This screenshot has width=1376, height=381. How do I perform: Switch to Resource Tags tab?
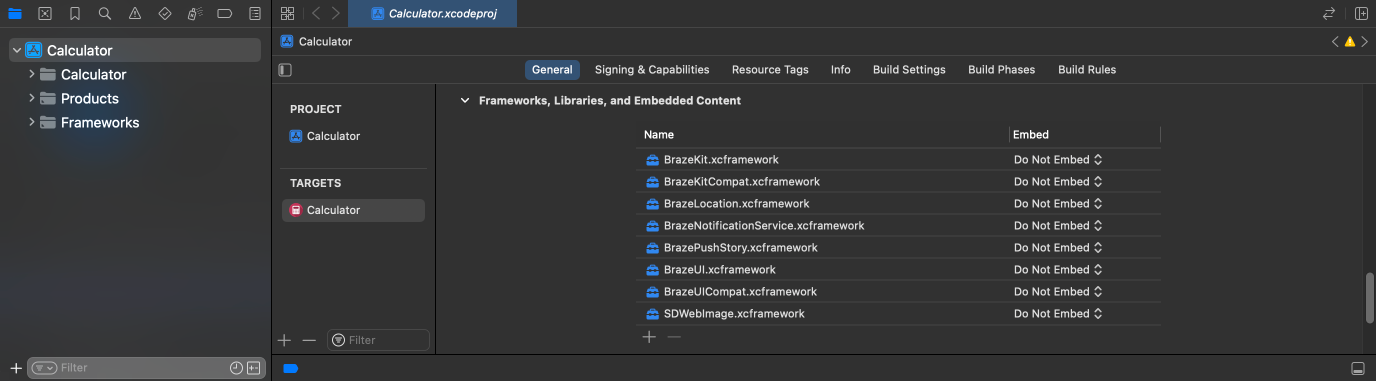(x=770, y=70)
